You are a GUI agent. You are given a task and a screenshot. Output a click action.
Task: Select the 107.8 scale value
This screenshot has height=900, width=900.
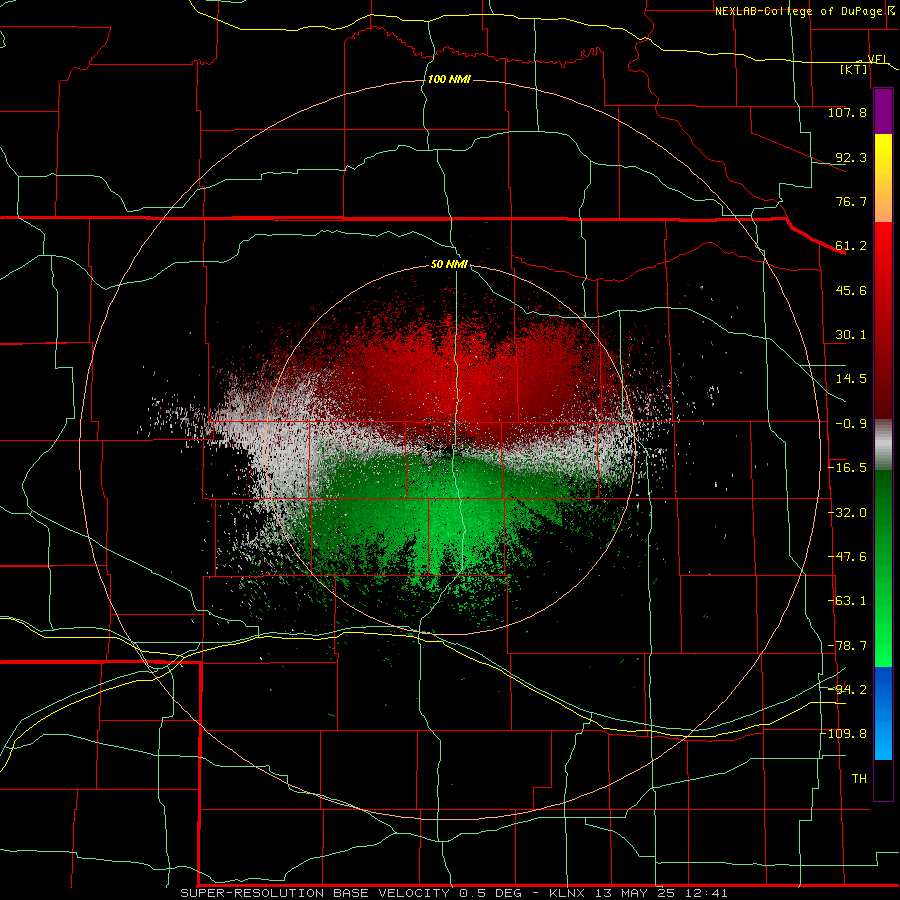(847, 112)
